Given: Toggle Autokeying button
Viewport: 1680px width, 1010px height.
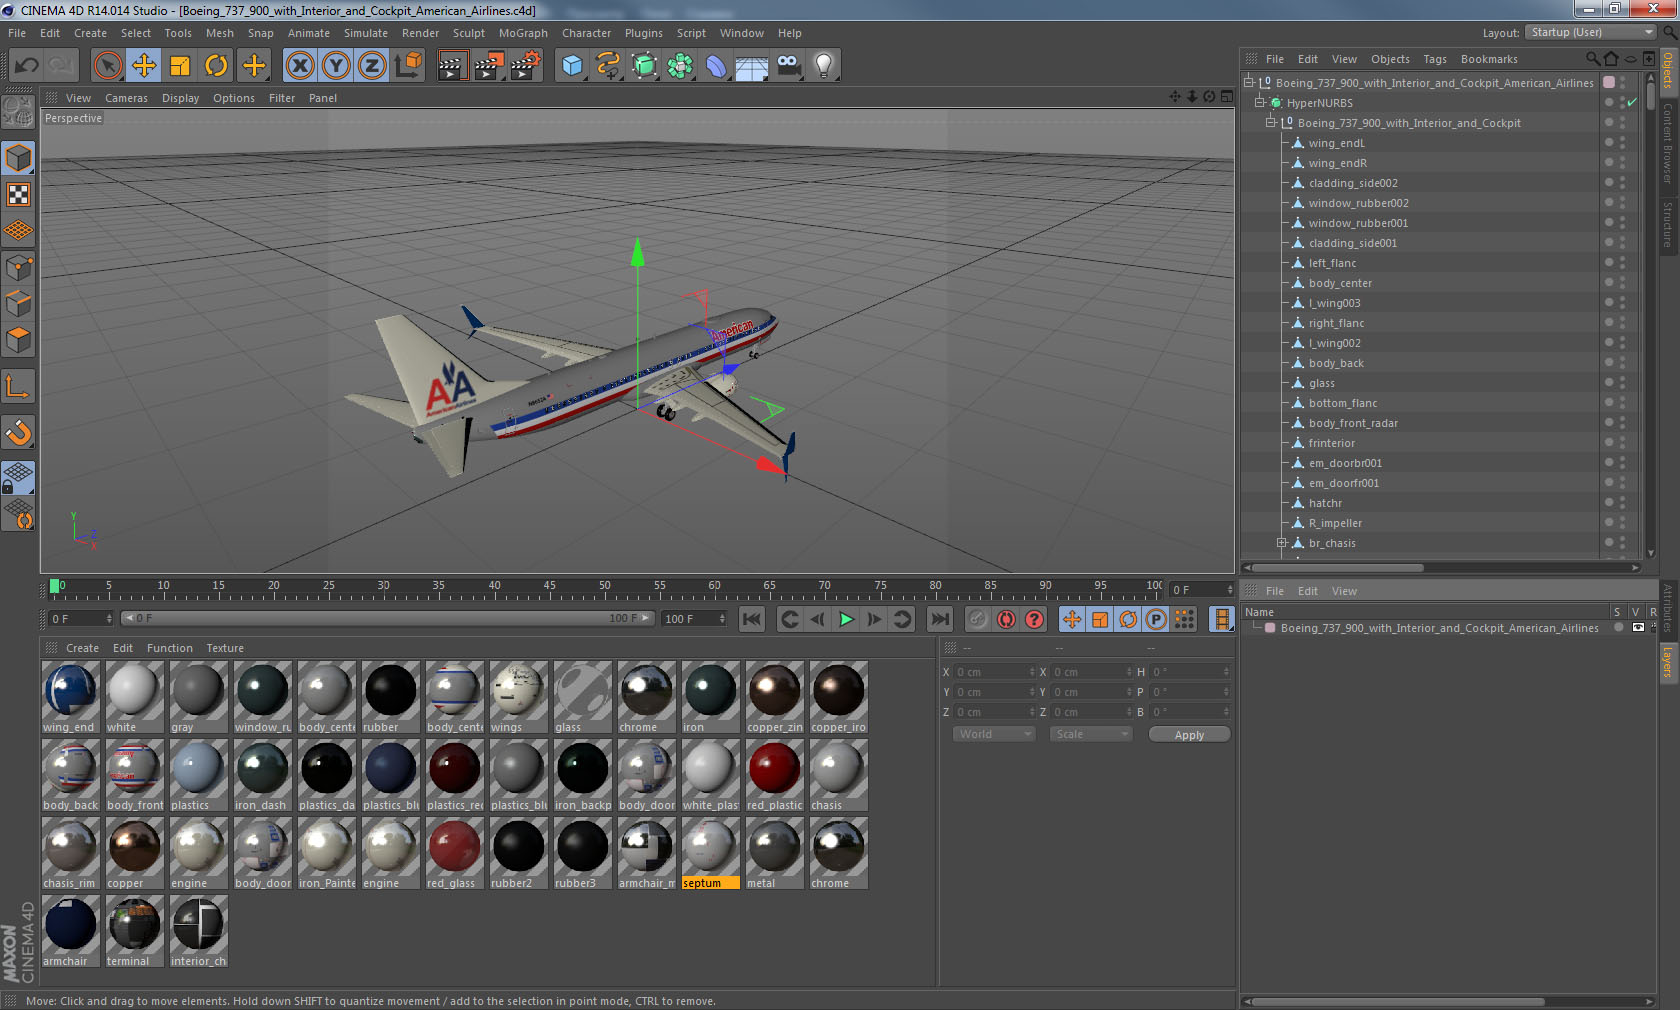Looking at the screenshot, I should pyautogui.click(x=1006, y=619).
